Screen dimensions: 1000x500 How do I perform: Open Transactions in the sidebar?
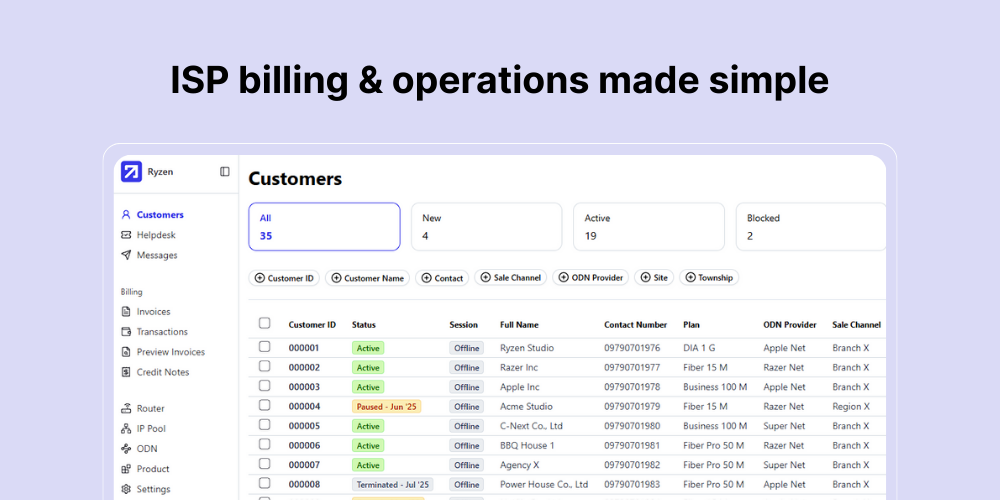pyautogui.click(x=161, y=332)
